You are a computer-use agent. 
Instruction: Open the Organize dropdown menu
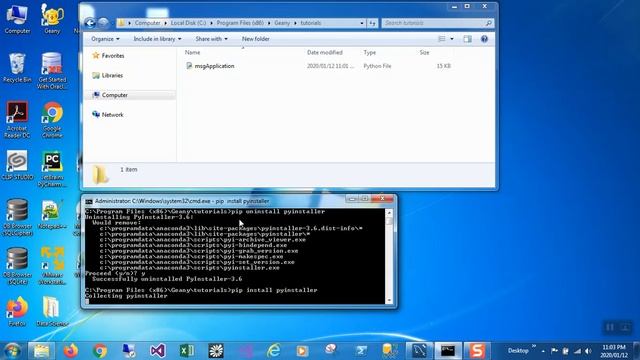[105, 39]
